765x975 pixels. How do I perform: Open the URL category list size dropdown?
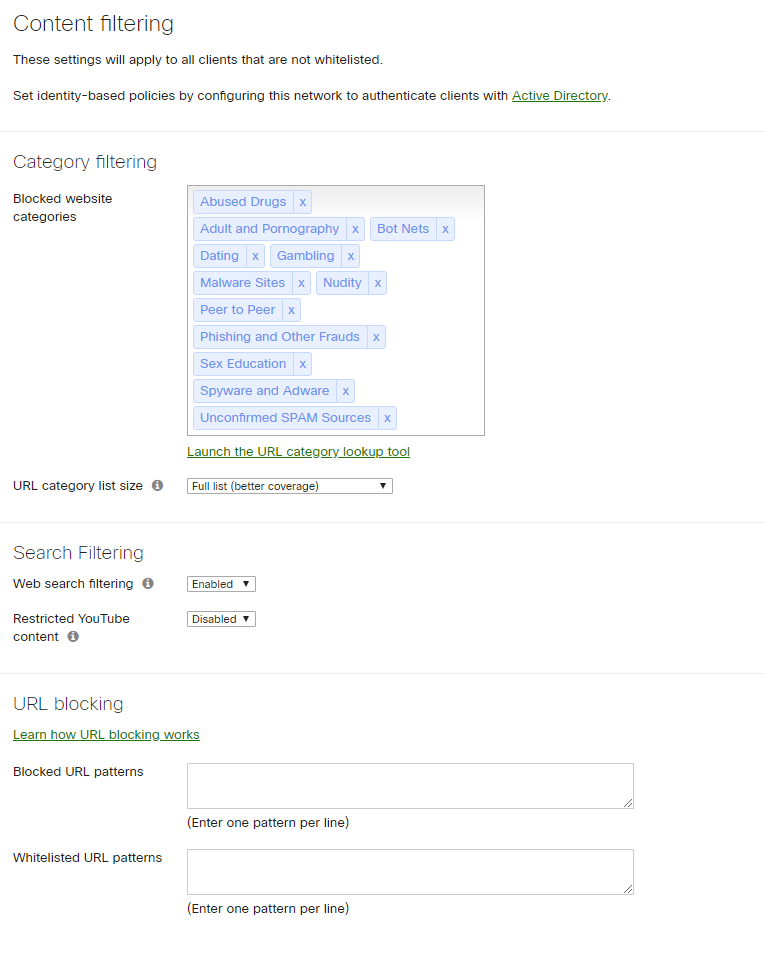289,485
